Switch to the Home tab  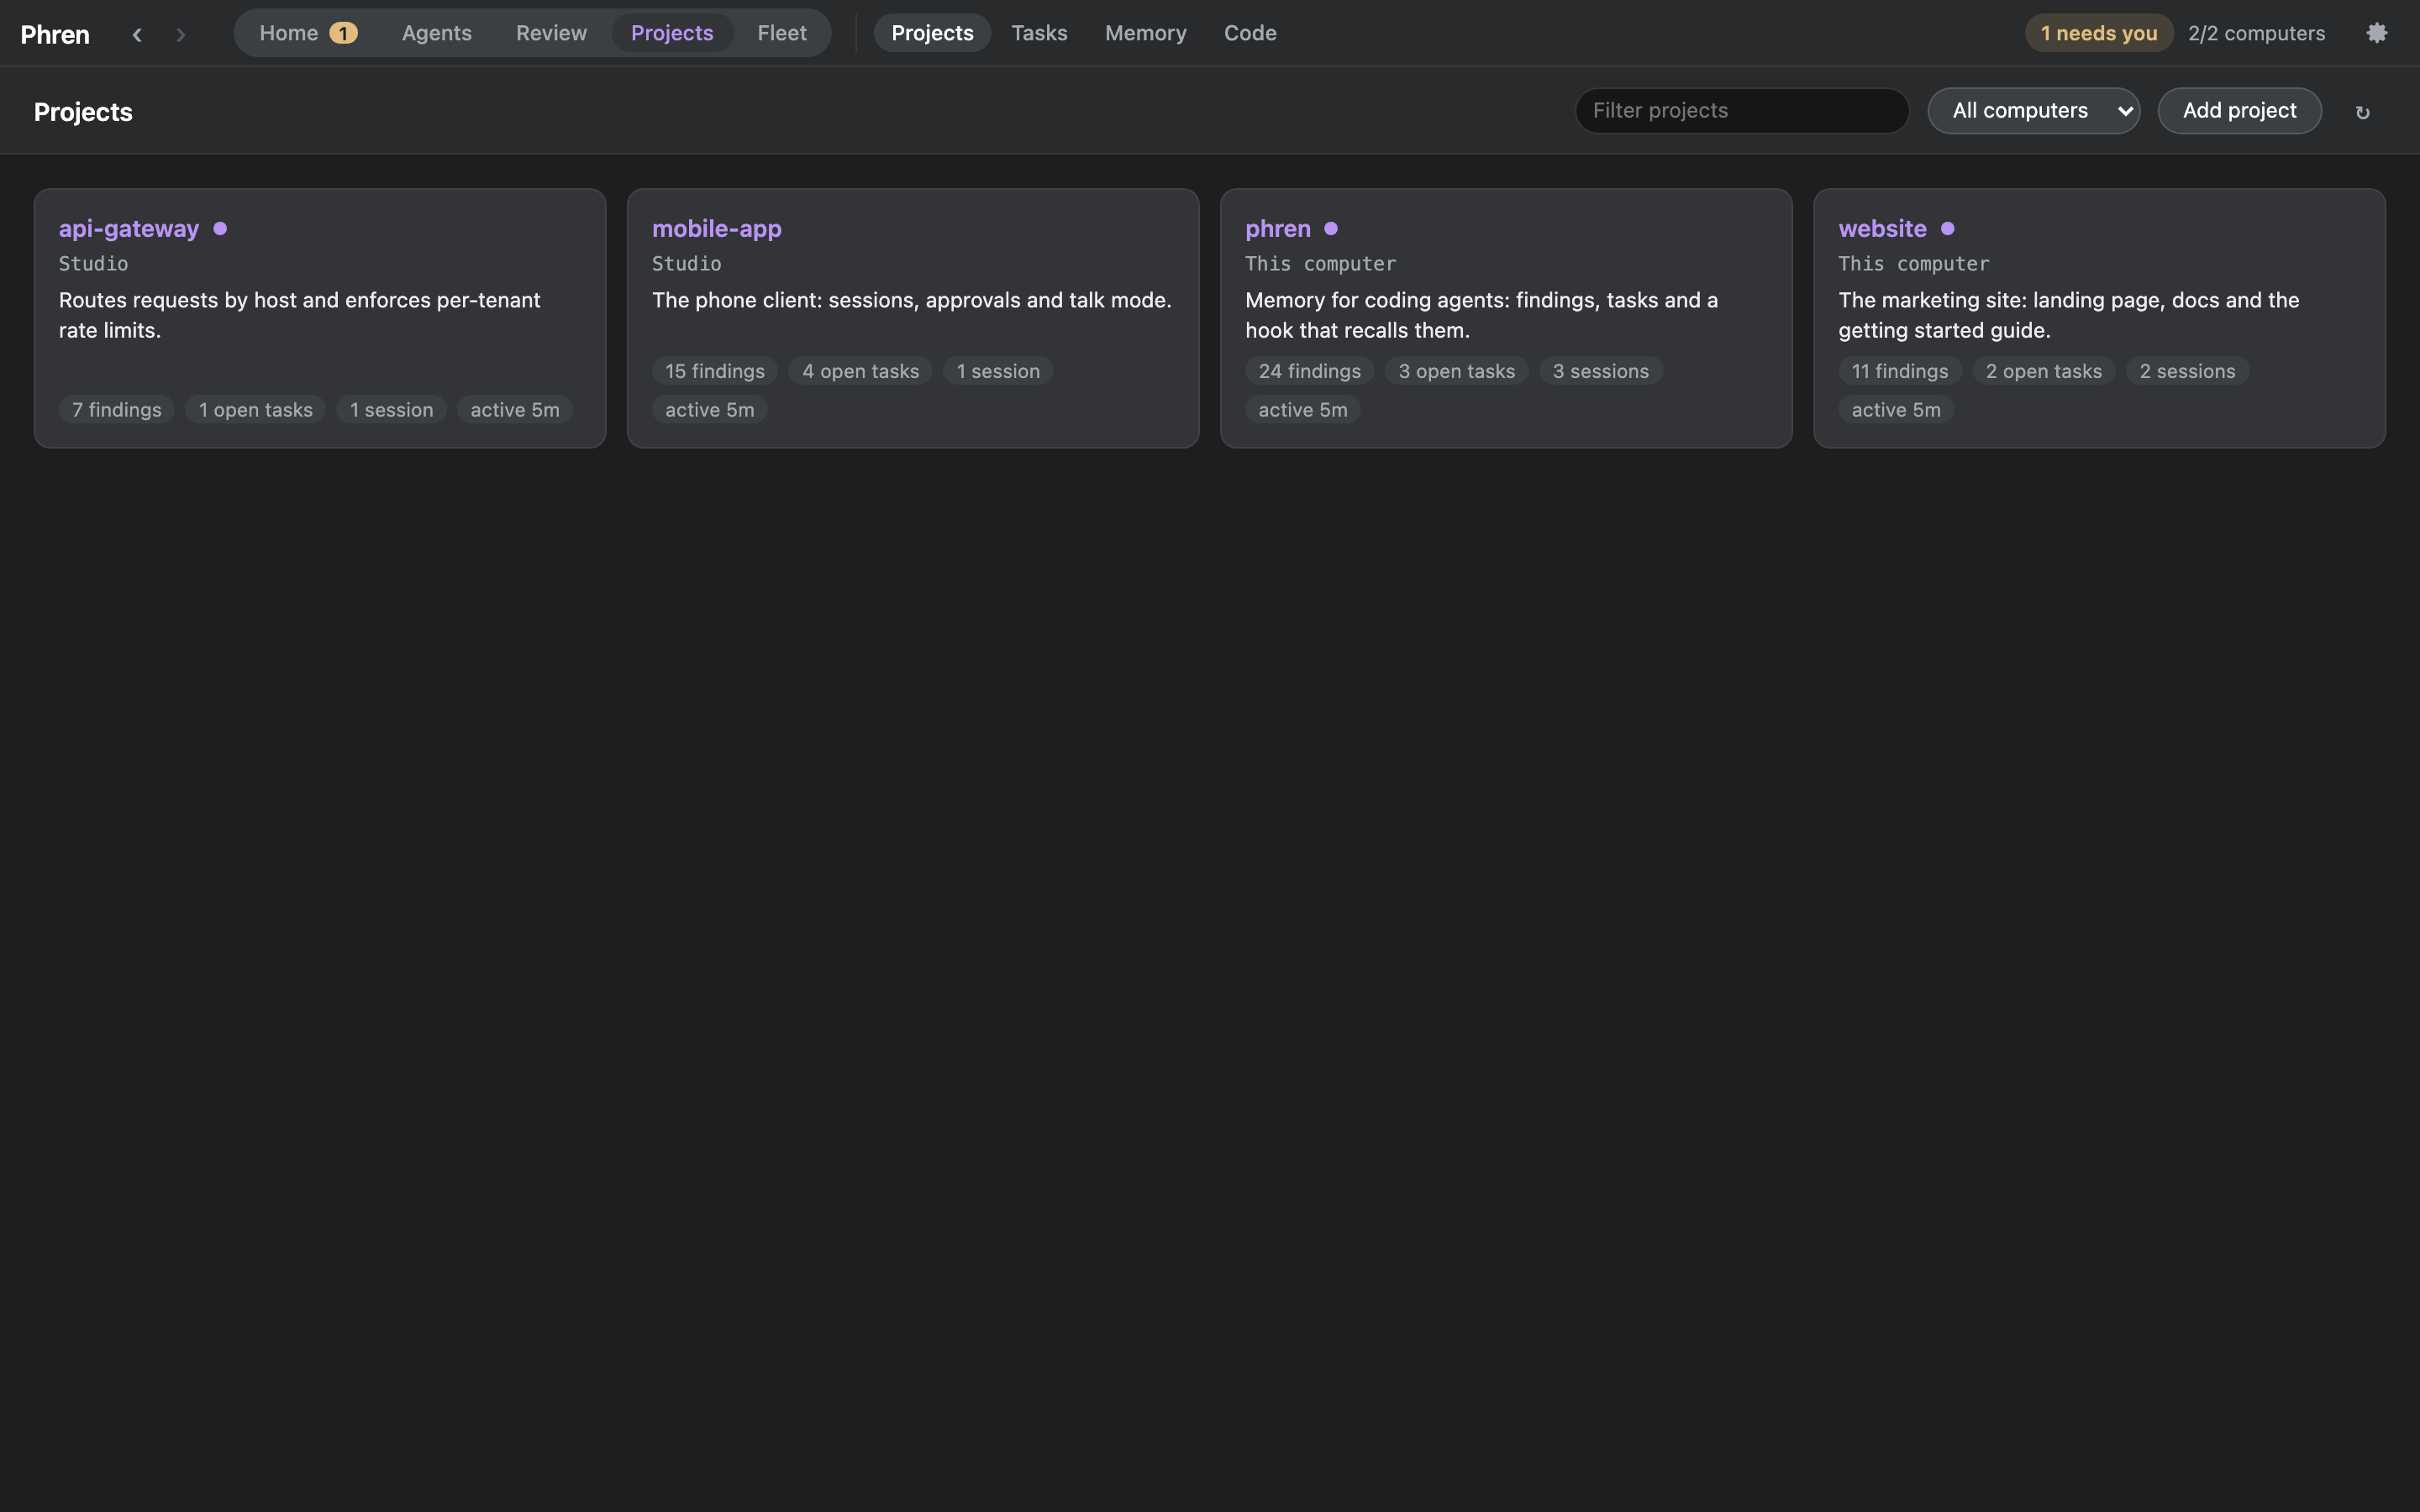(x=308, y=33)
